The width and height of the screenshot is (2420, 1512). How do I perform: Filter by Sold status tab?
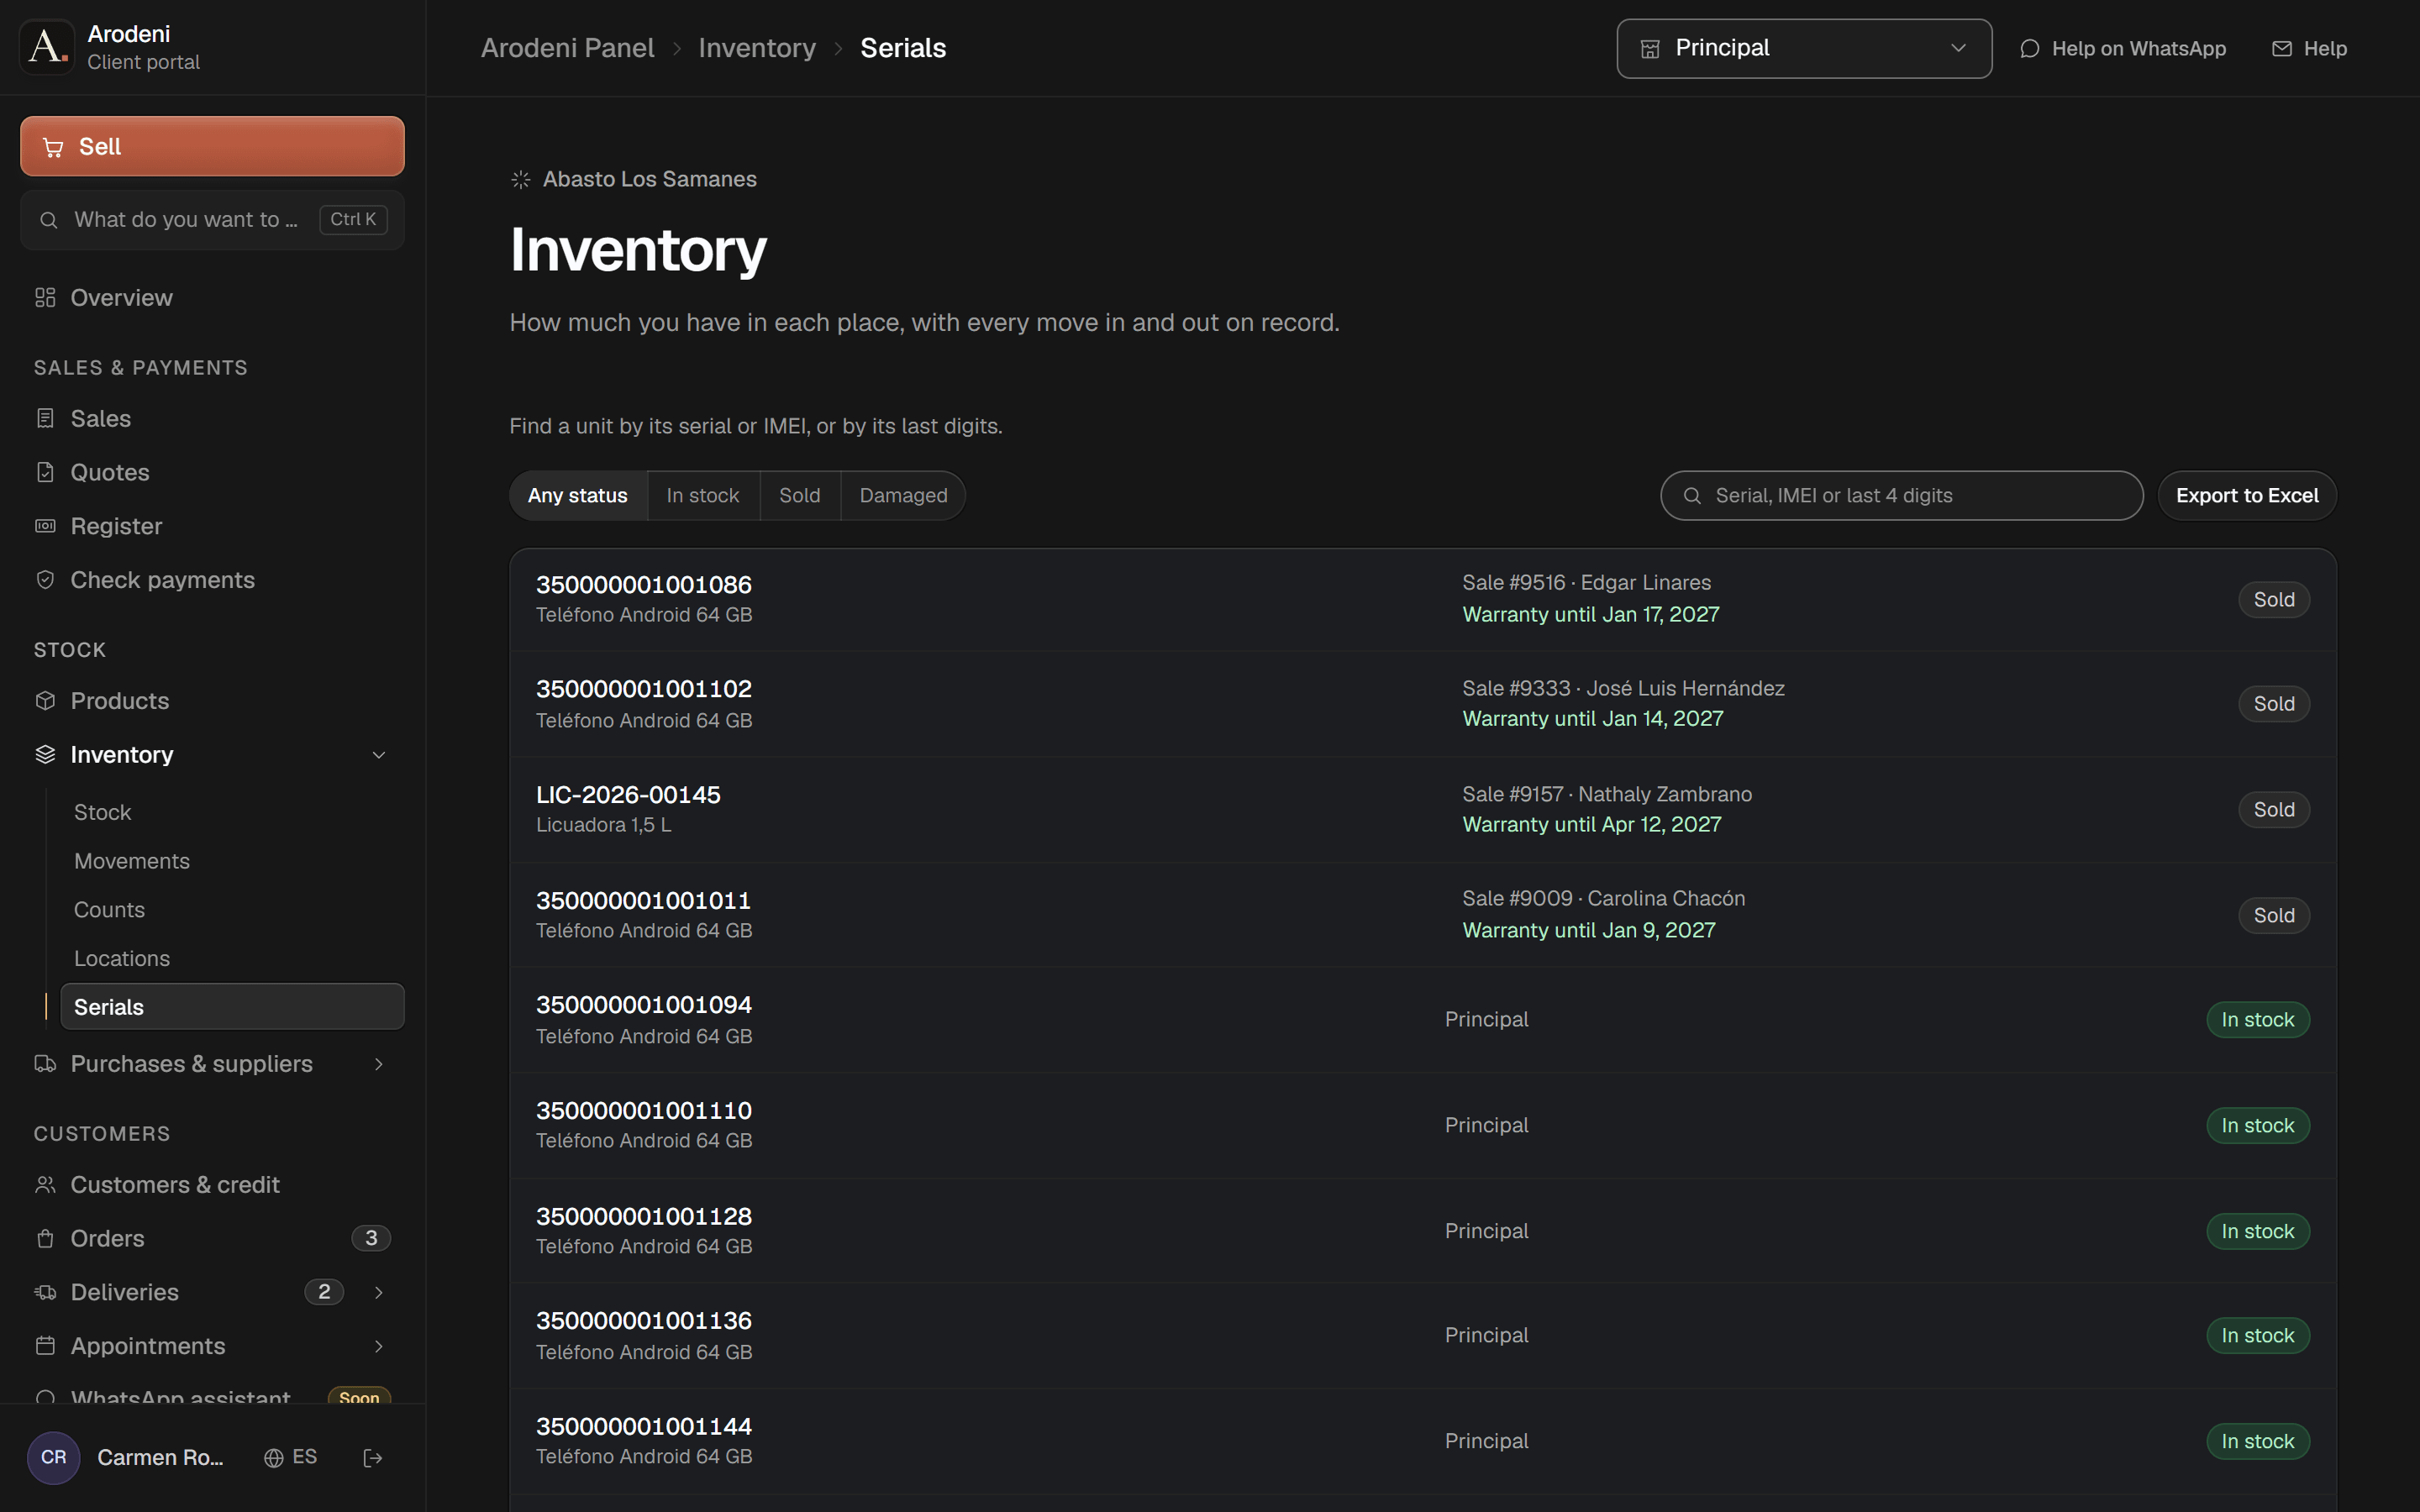pyautogui.click(x=800, y=496)
